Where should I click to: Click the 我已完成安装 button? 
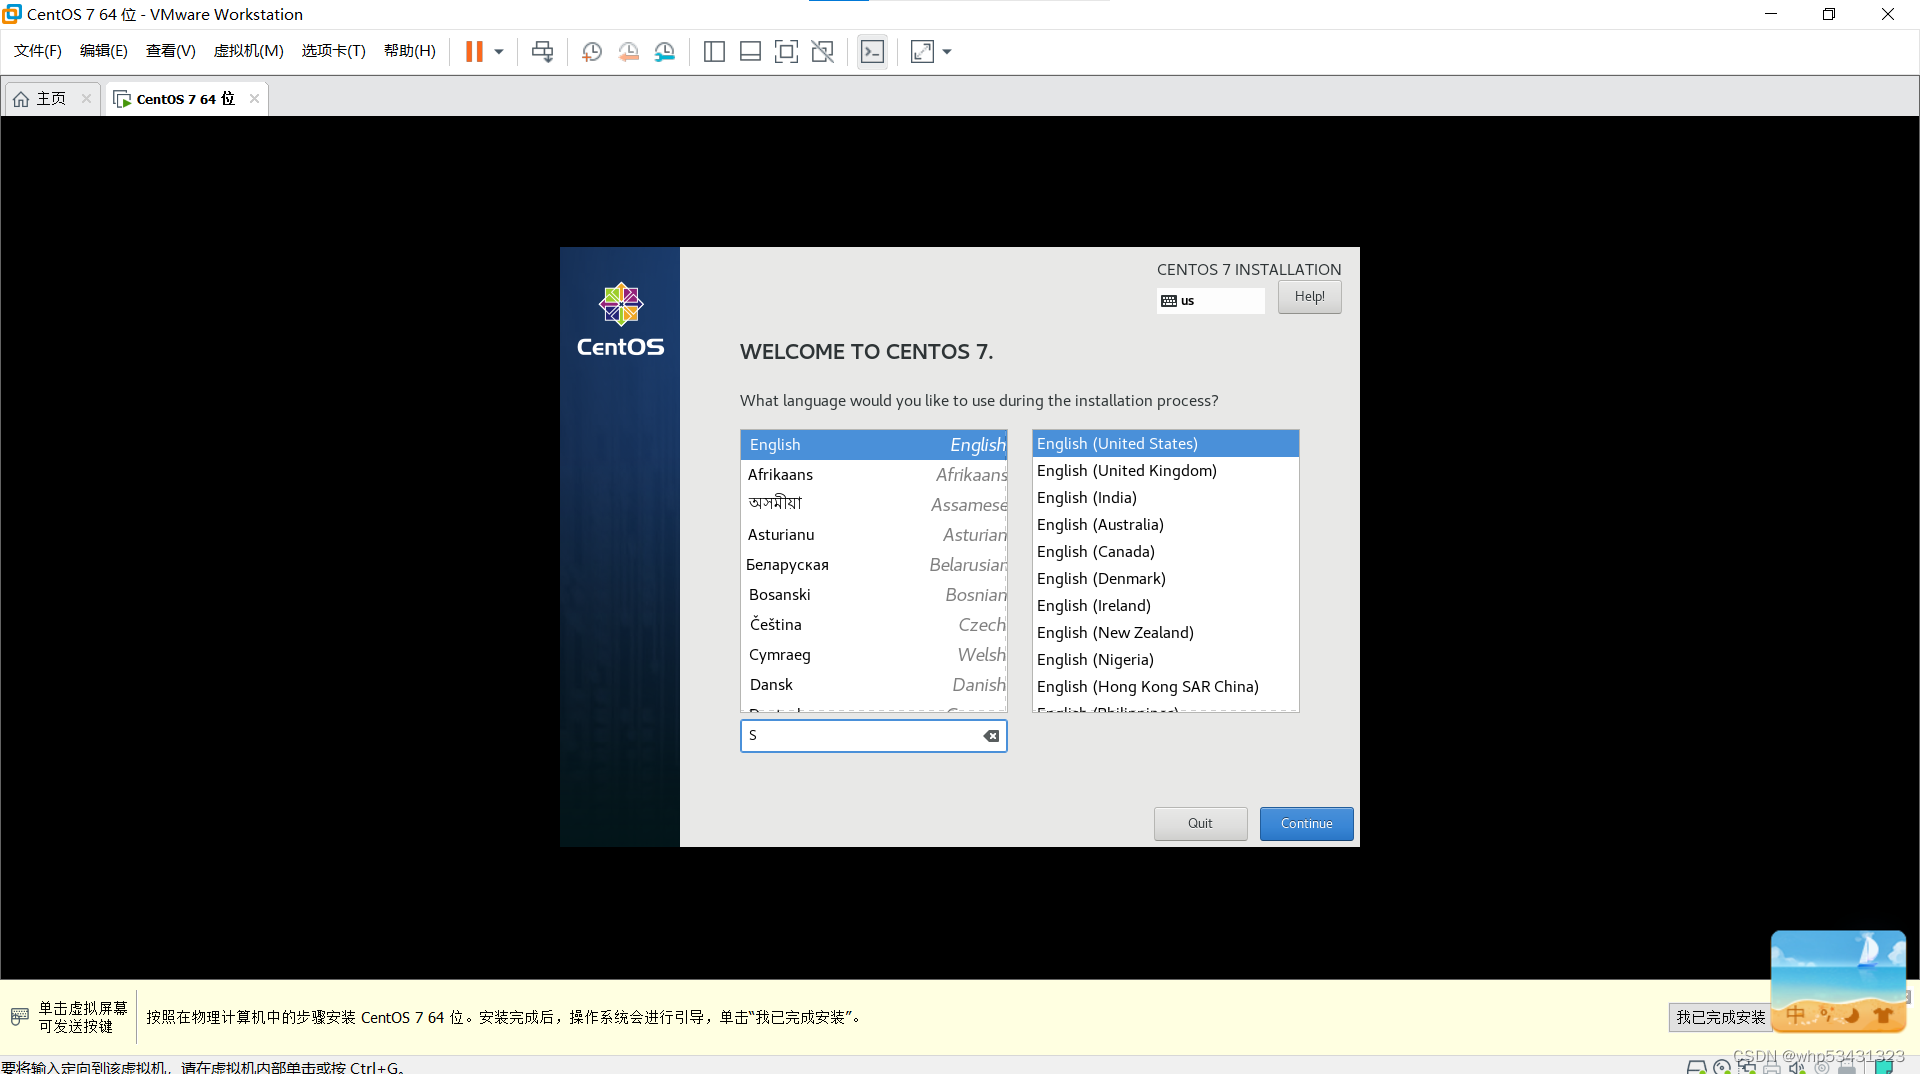[1720, 1017]
